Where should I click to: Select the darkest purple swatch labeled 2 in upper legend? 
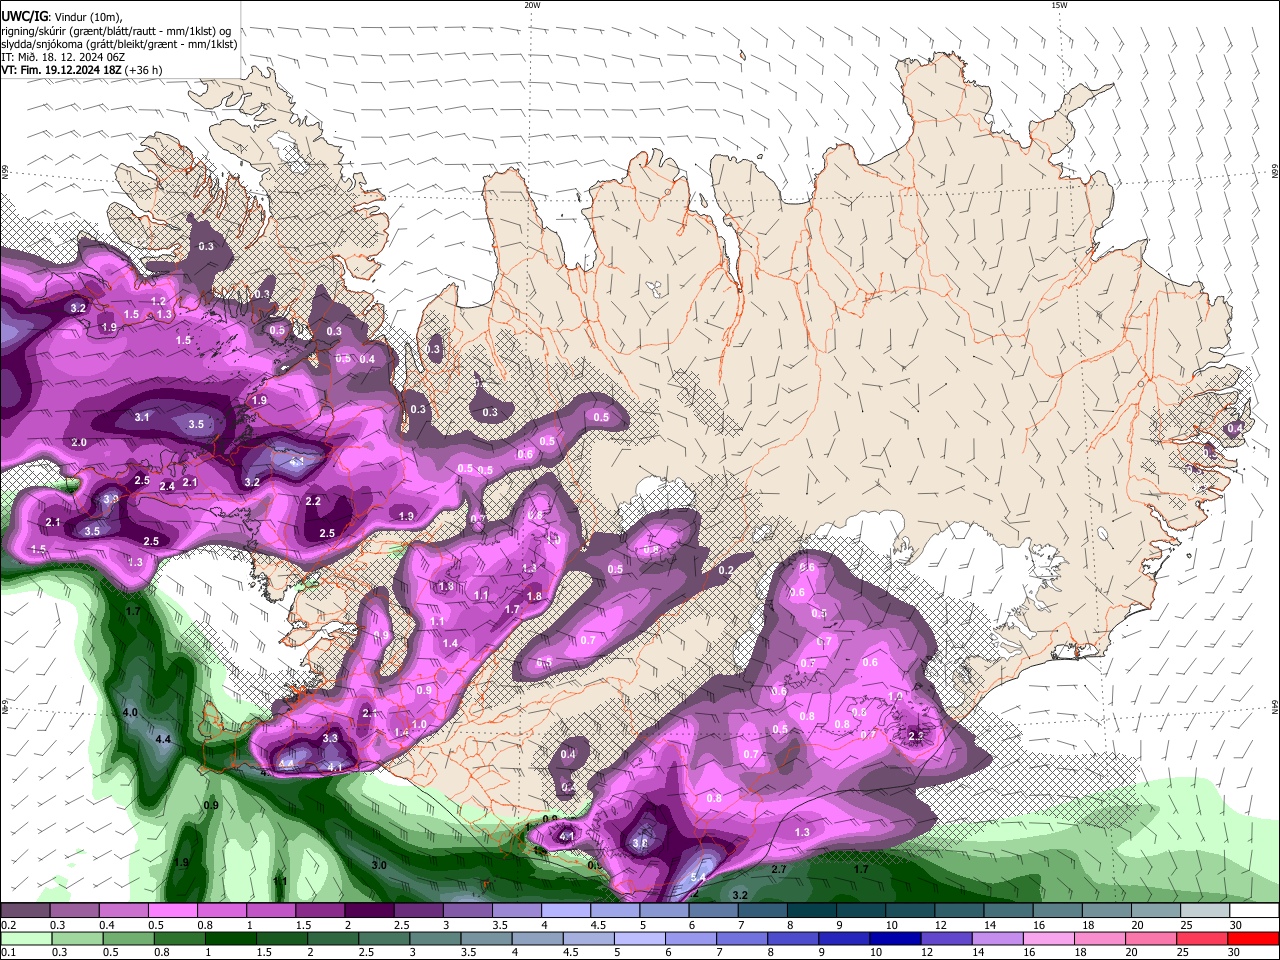click(368, 911)
